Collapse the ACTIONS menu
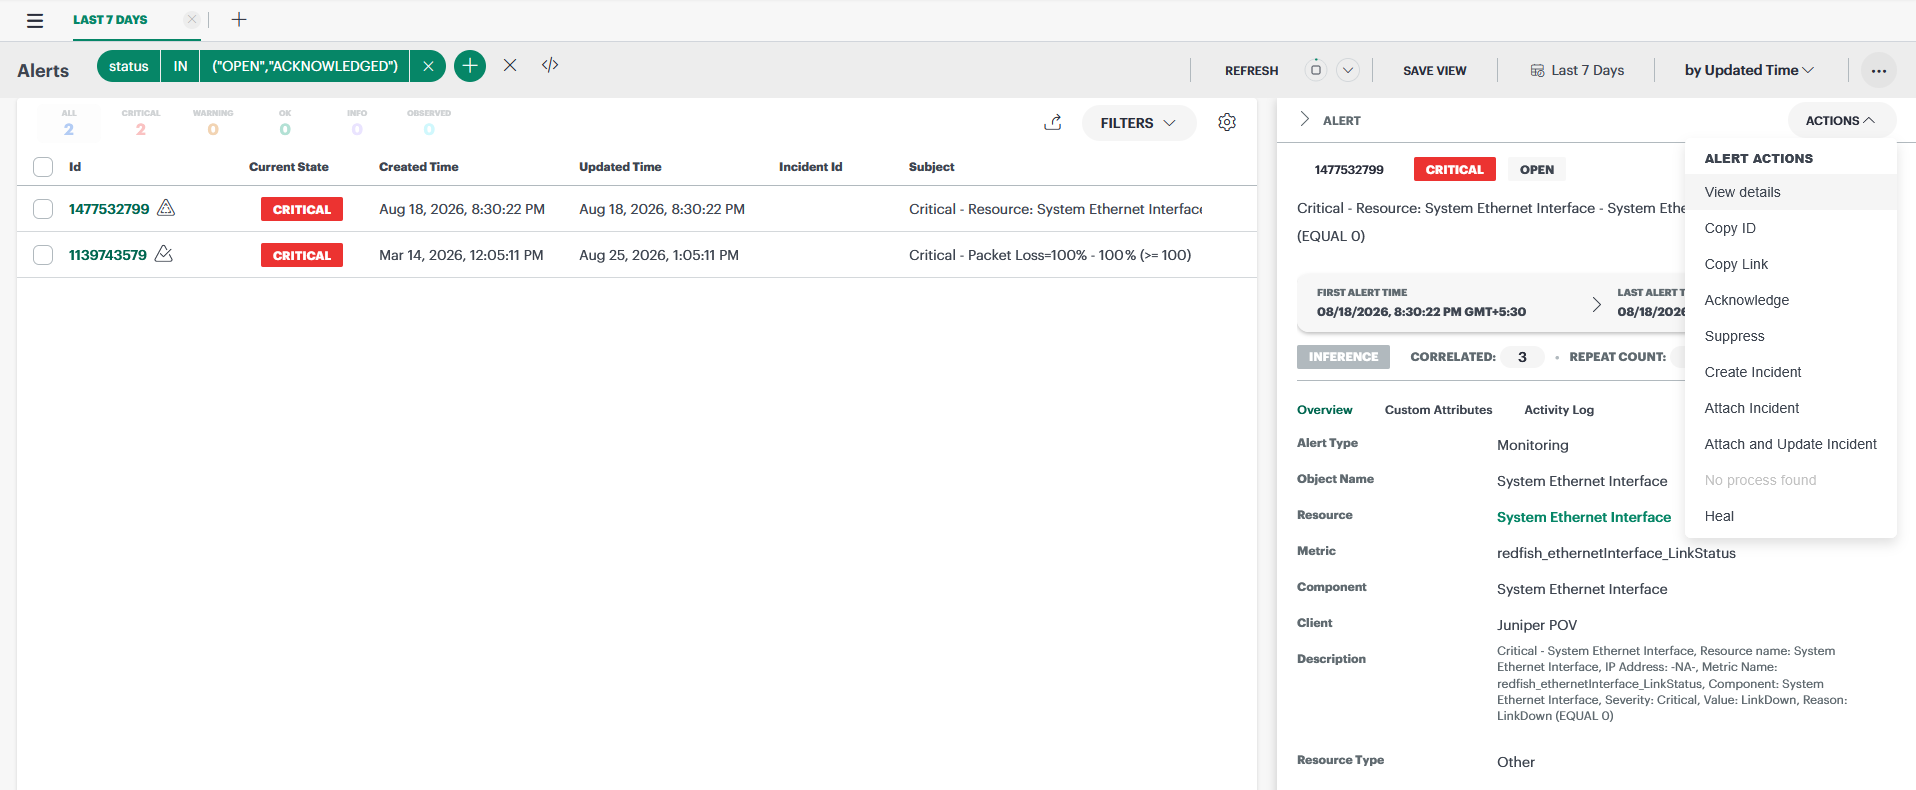 tap(1840, 120)
